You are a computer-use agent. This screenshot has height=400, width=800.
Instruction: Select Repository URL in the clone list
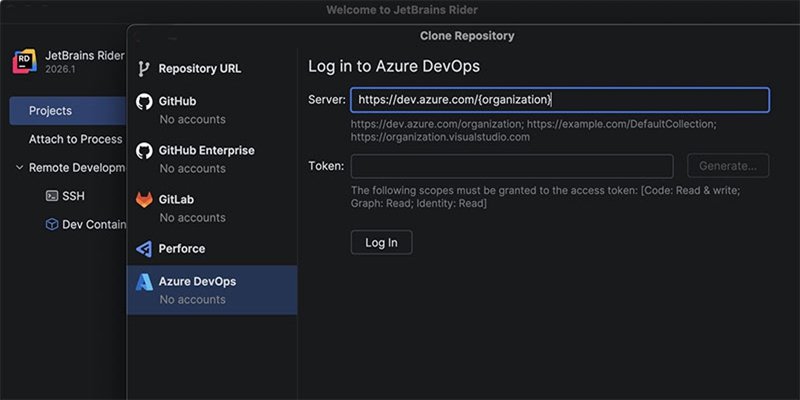click(x=212, y=69)
